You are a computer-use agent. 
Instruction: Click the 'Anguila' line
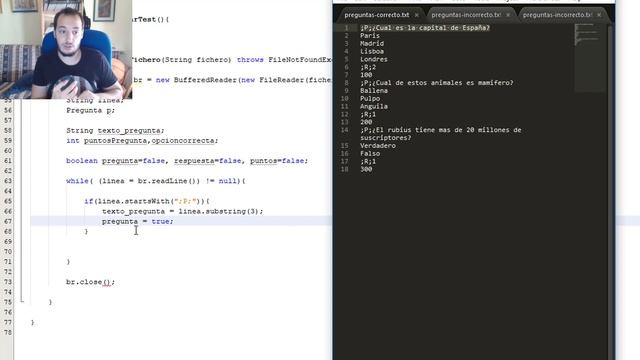pos(374,106)
